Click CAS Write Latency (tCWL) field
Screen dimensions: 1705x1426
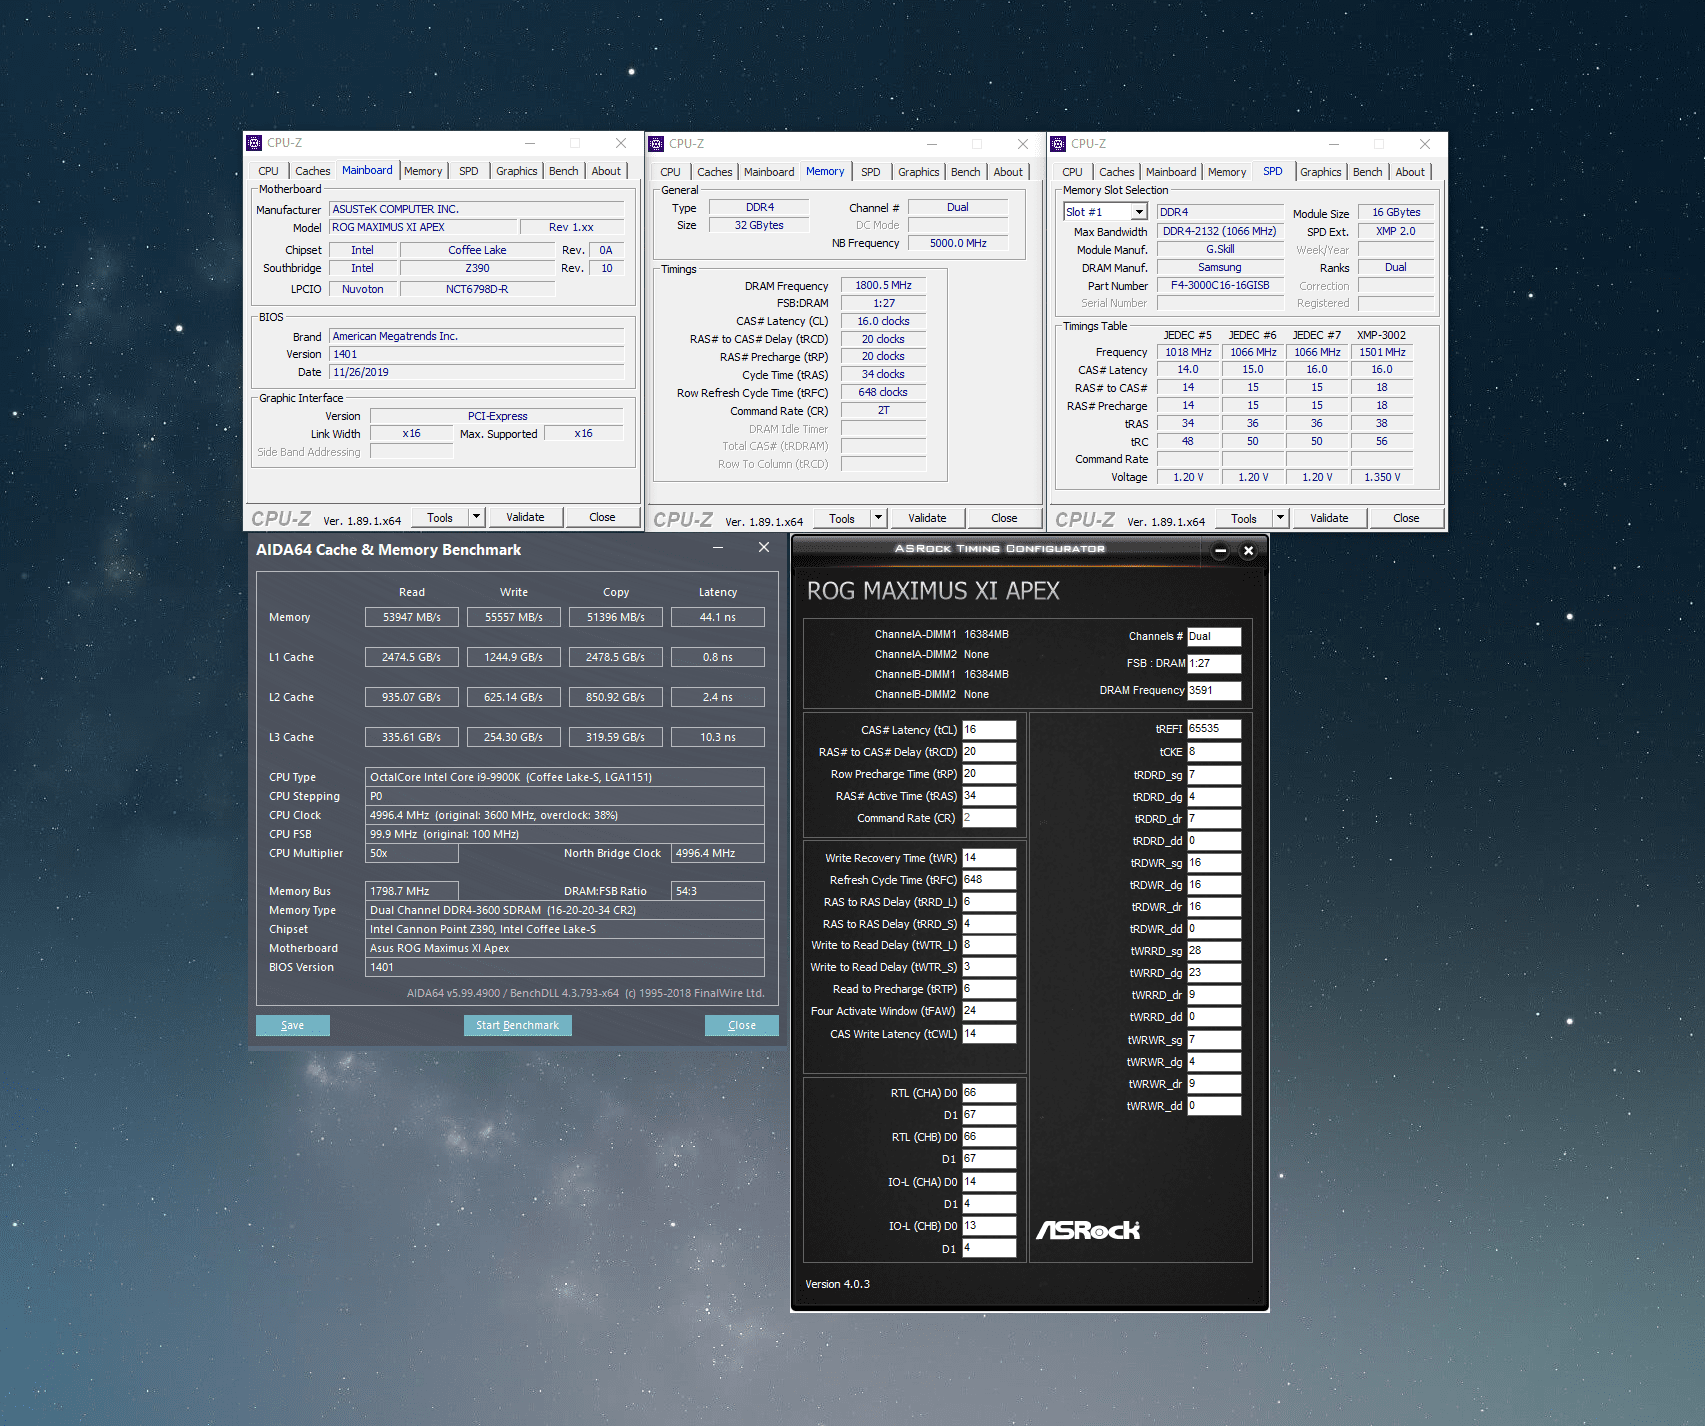click(989, 1034)
